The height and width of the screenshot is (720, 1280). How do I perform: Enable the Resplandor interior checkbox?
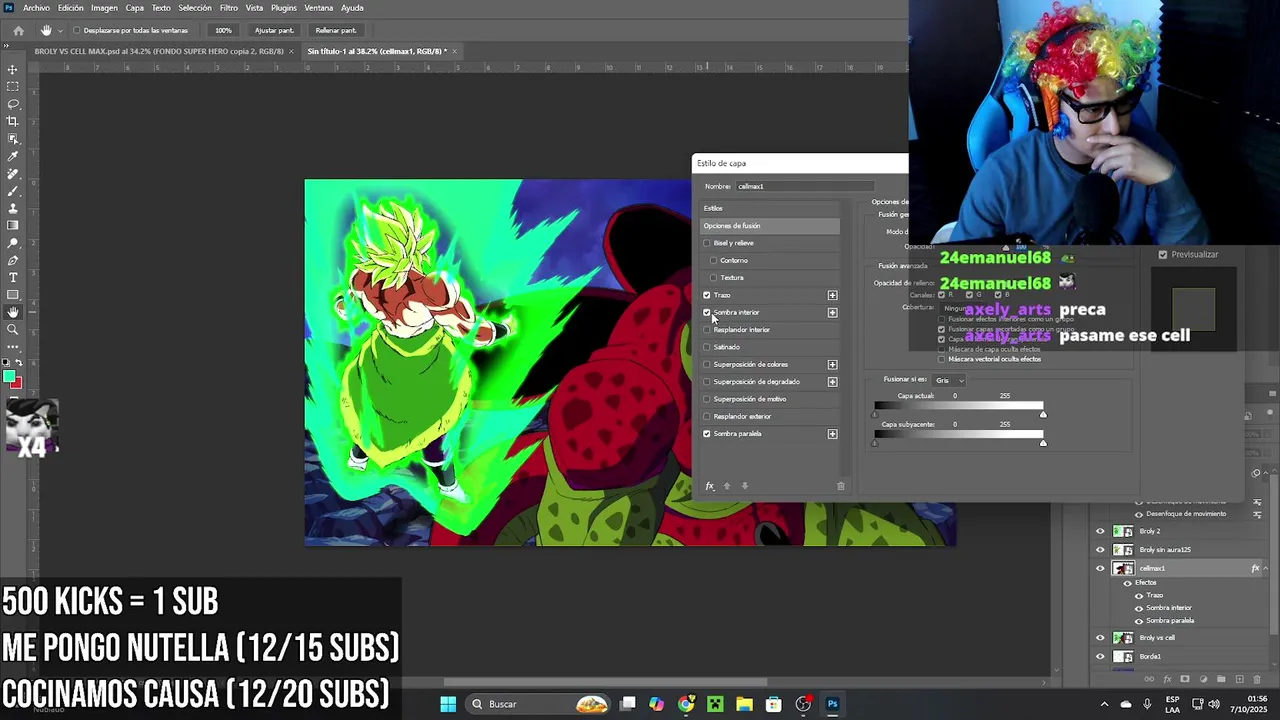707,330
